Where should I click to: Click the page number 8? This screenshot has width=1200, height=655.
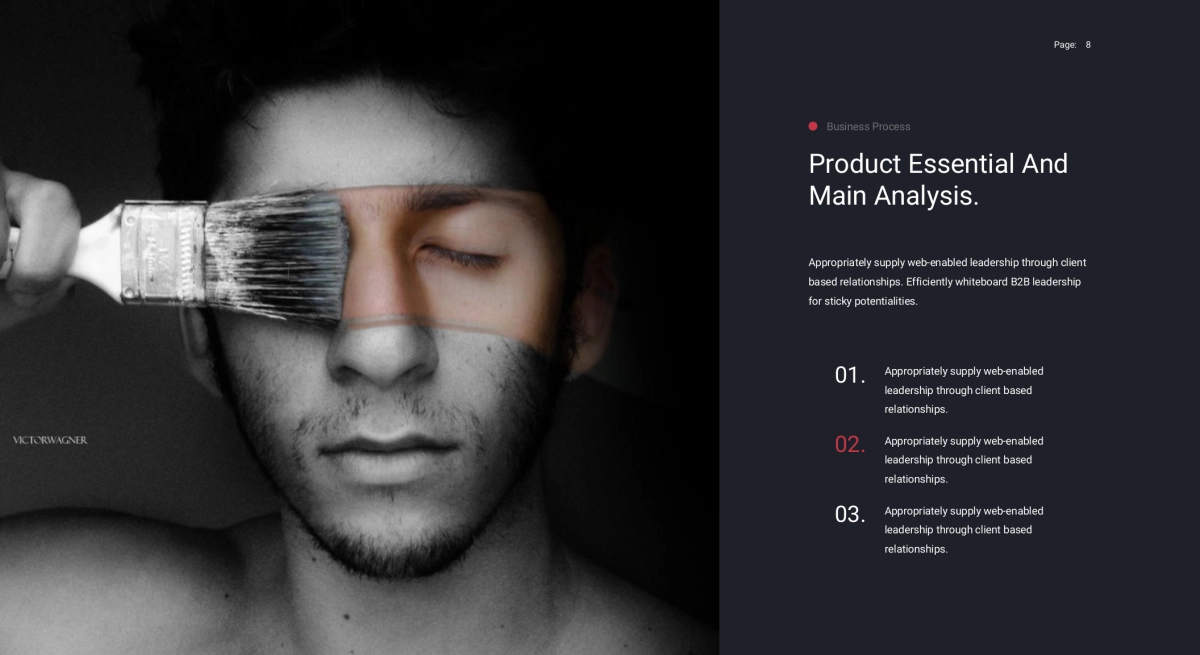point(1088,44)
